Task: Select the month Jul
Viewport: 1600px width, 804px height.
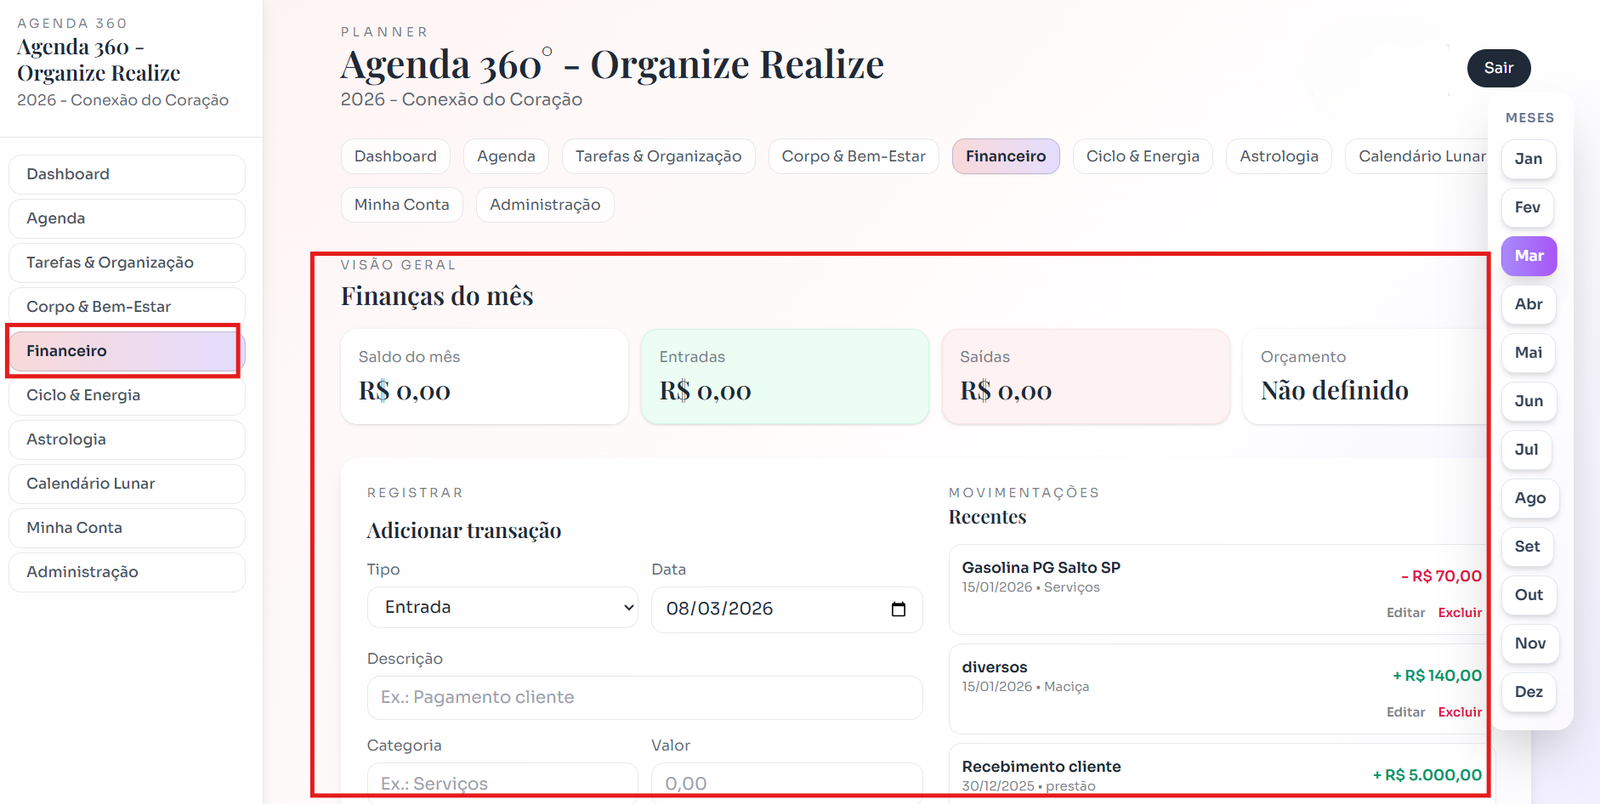Action: point(1526,450)
